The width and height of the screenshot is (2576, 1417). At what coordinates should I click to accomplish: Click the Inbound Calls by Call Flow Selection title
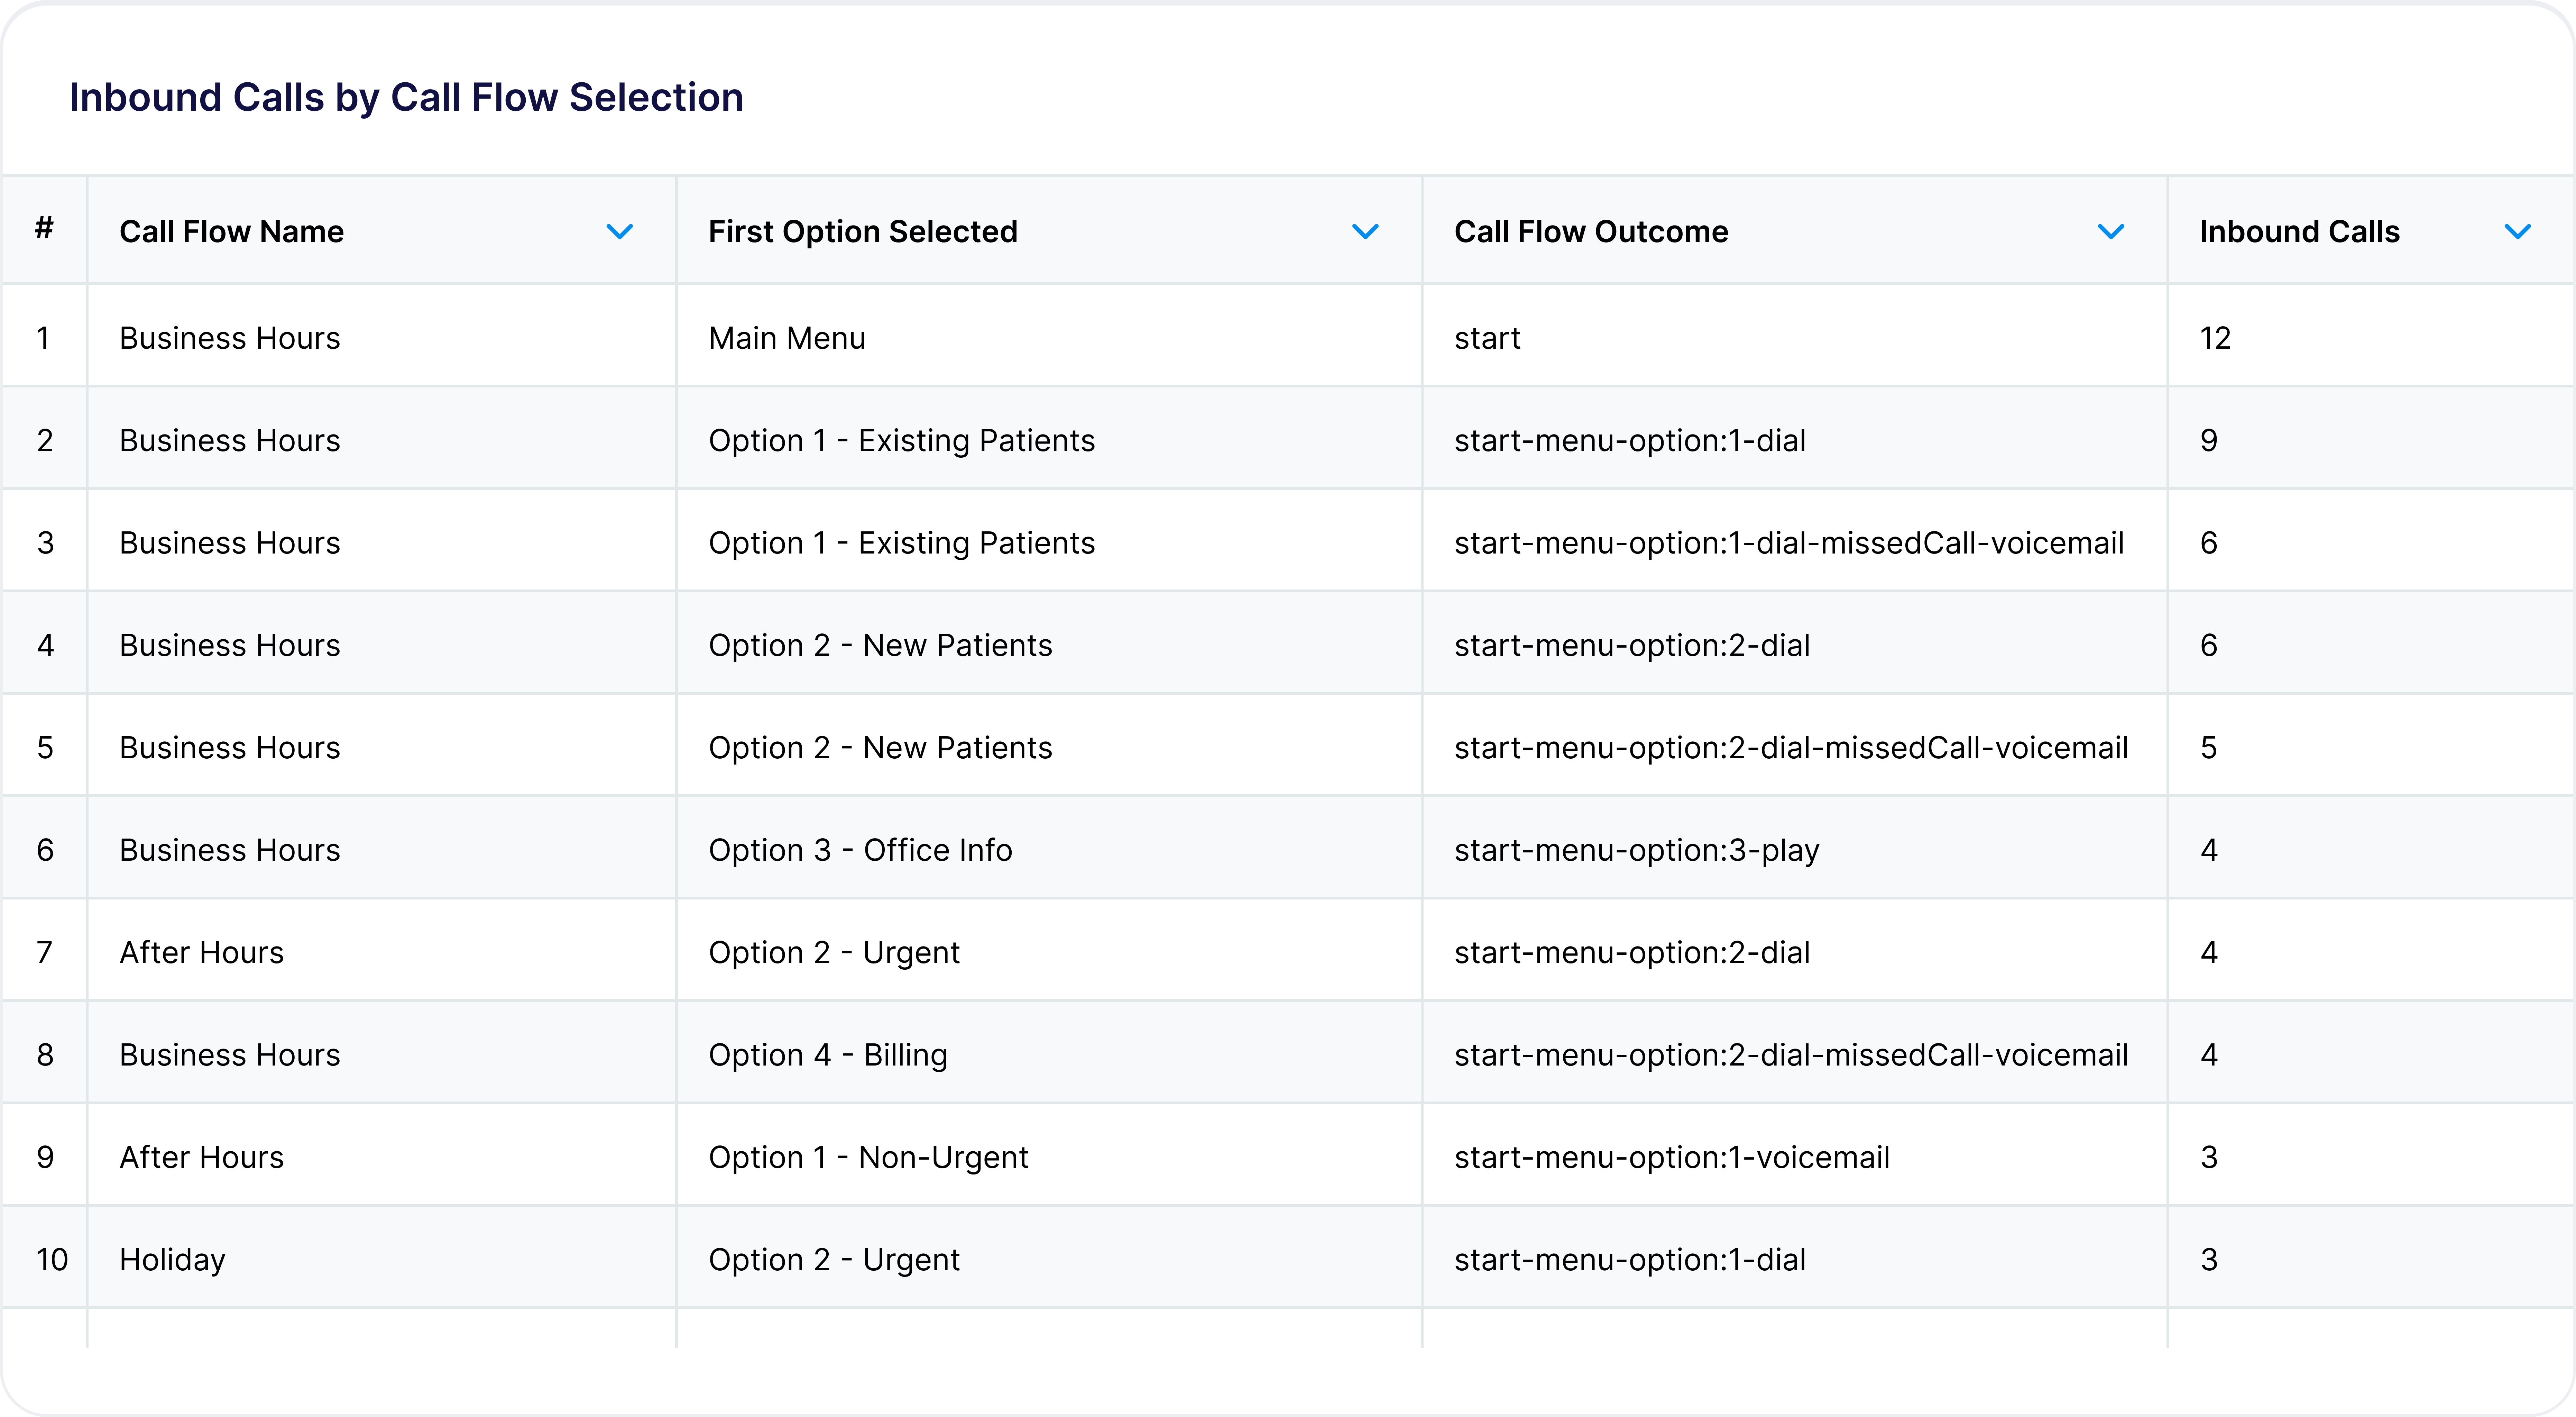[x=406, y=98]
